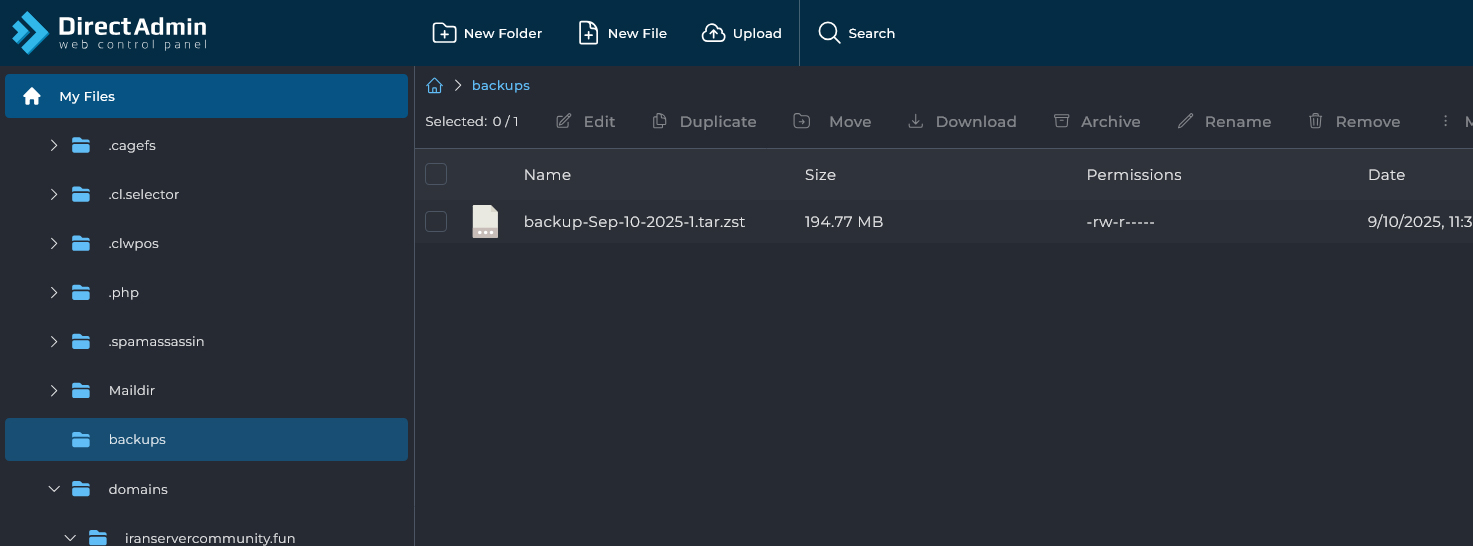Screen dimensions: 1473x546
Task: Click the .cagefs folder icon
Action: tap(82, 145)
